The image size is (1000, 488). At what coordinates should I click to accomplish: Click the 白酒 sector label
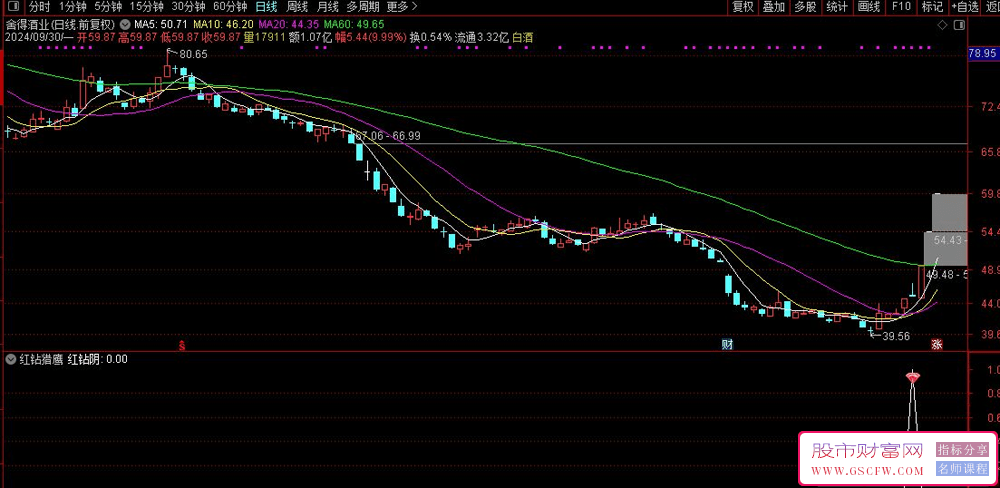523,37
